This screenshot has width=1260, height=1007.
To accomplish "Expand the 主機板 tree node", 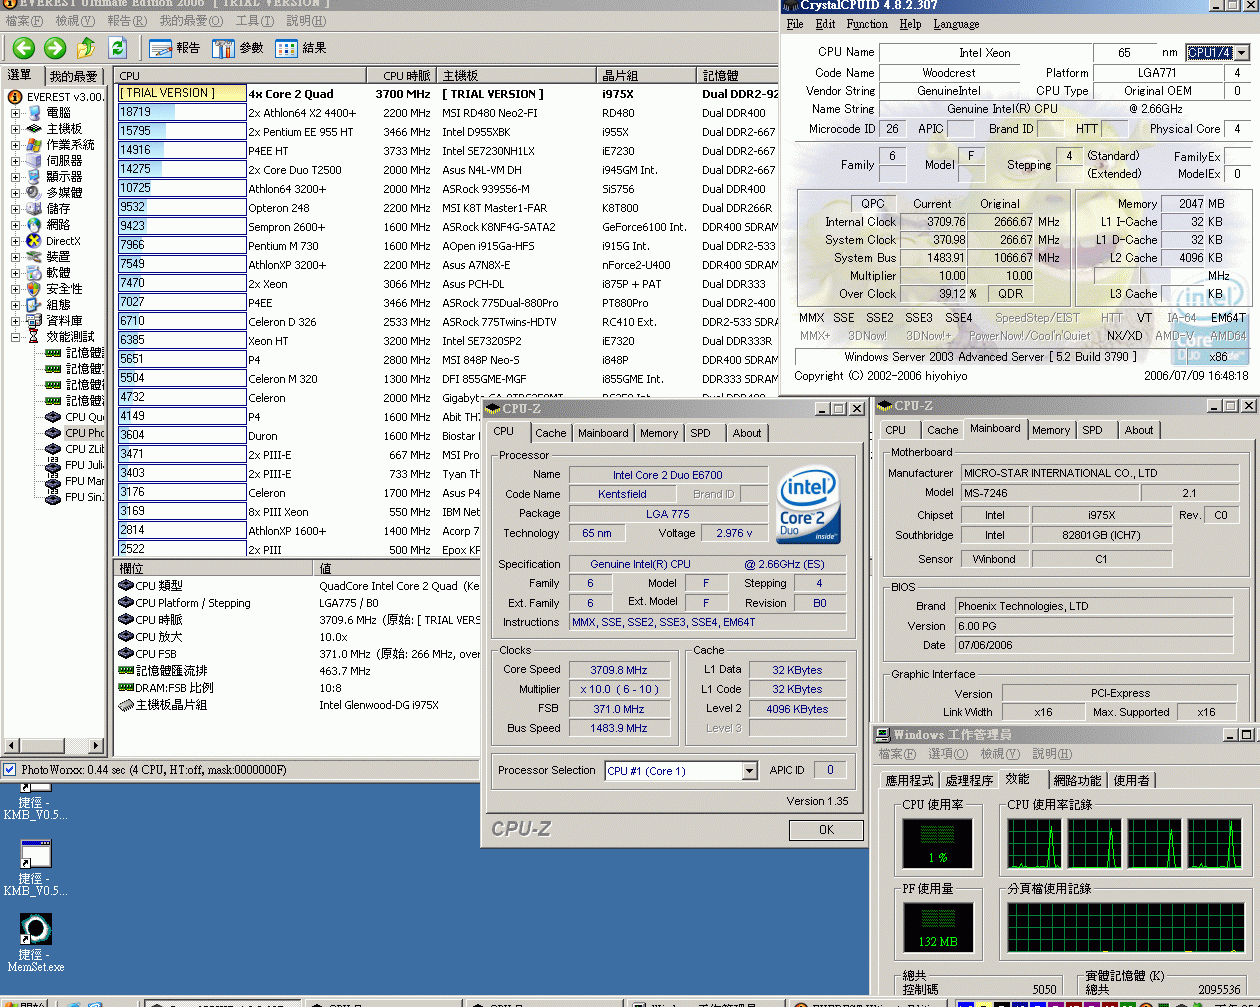I will point(16,129).
